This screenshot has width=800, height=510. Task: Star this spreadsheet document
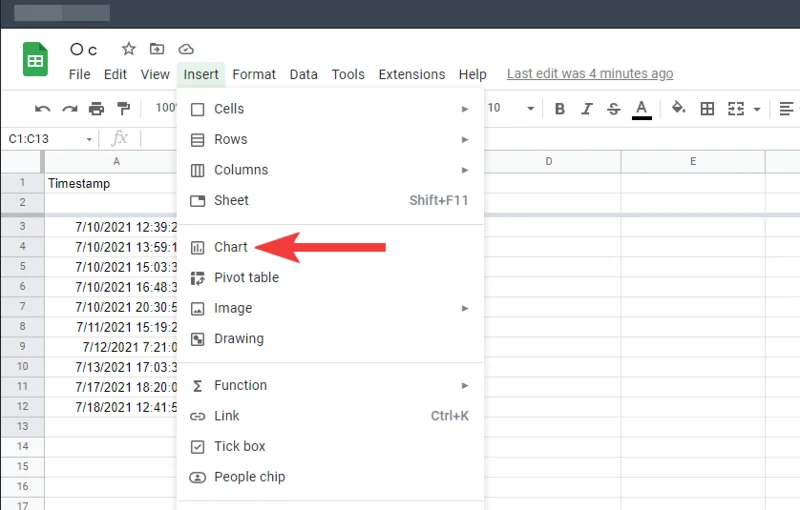[128, 49]
